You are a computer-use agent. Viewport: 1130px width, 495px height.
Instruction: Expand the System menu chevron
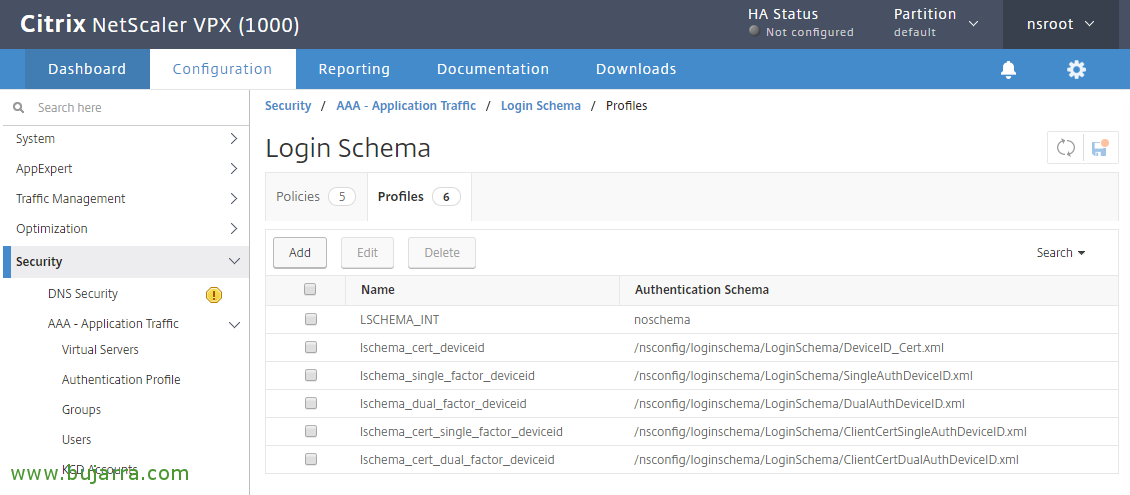point(233,138)
